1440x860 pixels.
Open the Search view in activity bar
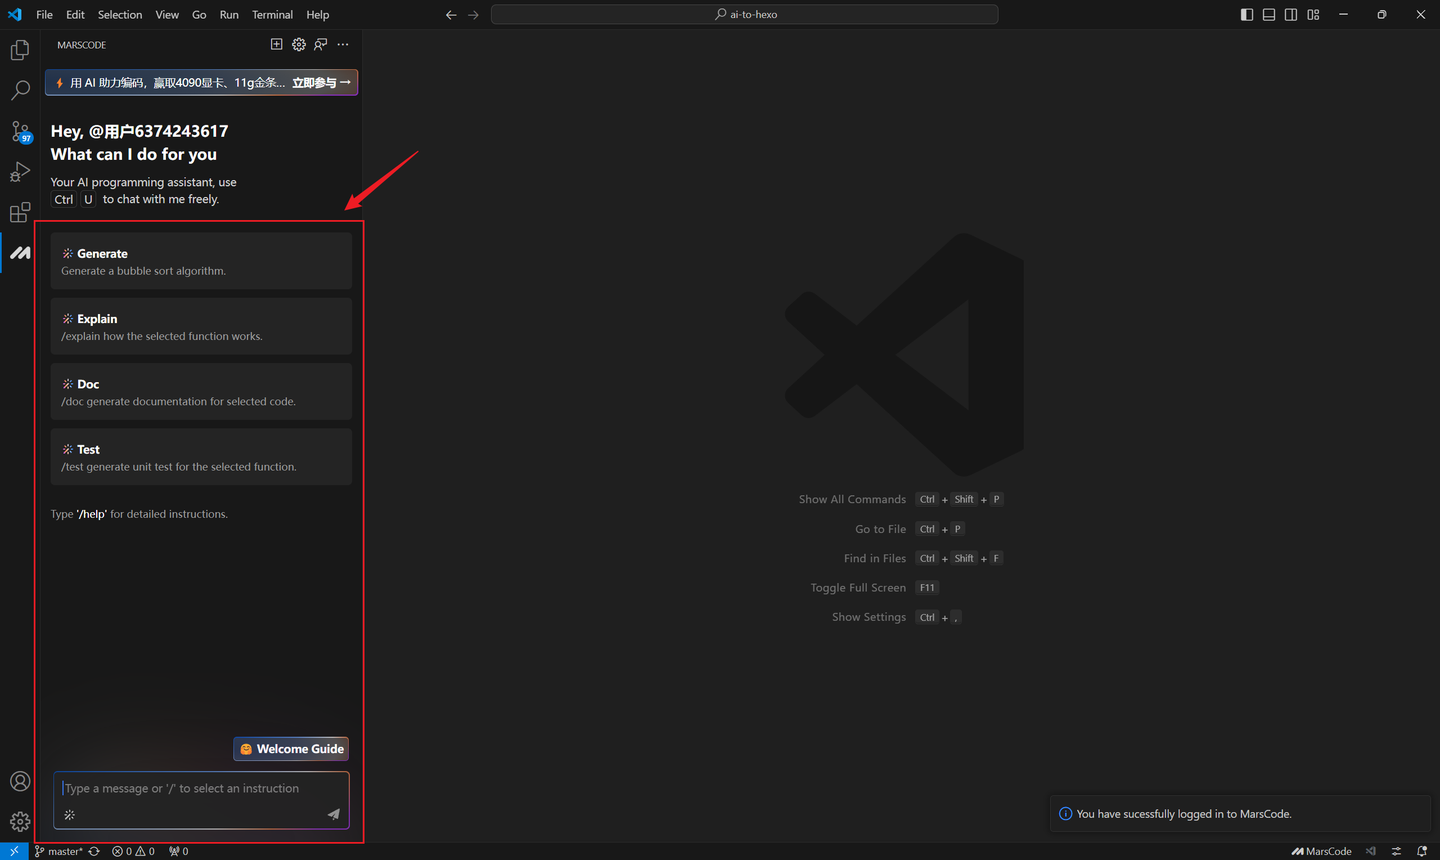(x=20, y=91)
